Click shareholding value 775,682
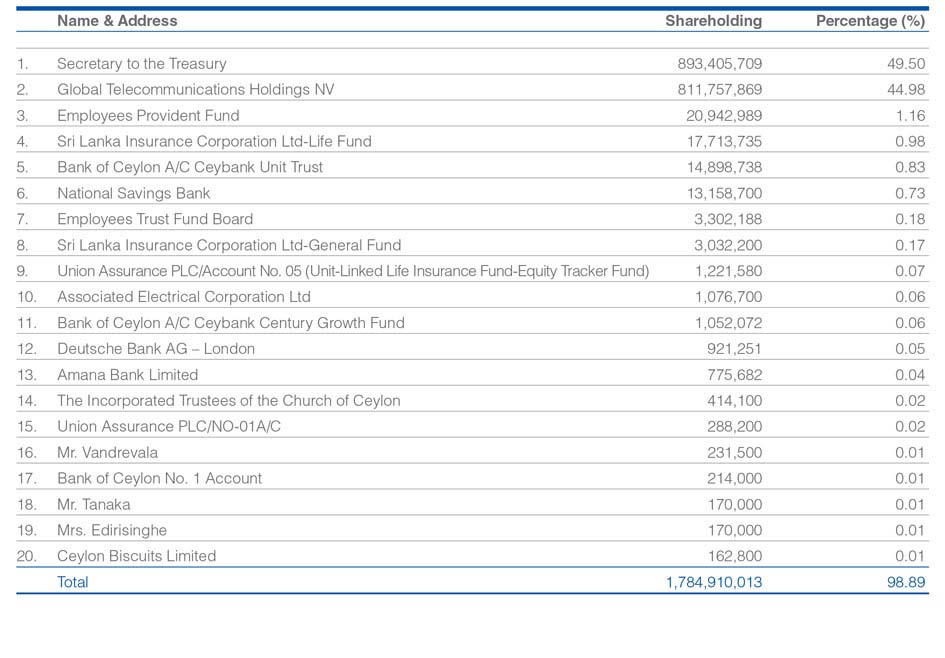Image resolution: width=945 pixels, height=658 pixels. click(x=735, y=375)
